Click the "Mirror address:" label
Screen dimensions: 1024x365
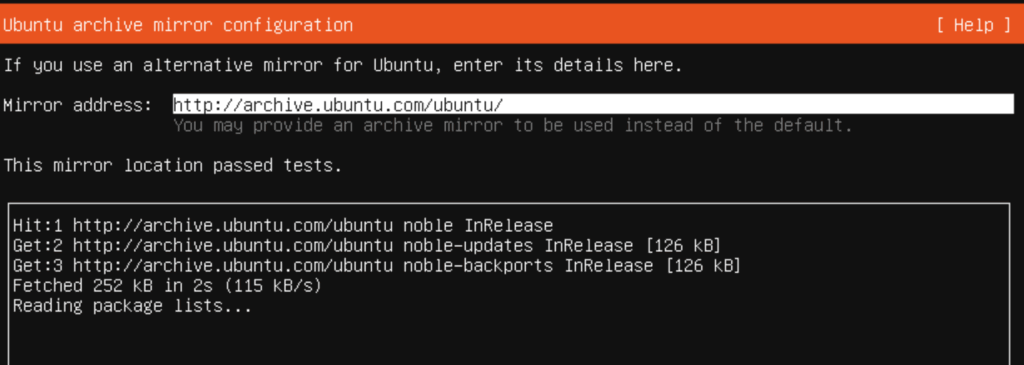(78, 104)
